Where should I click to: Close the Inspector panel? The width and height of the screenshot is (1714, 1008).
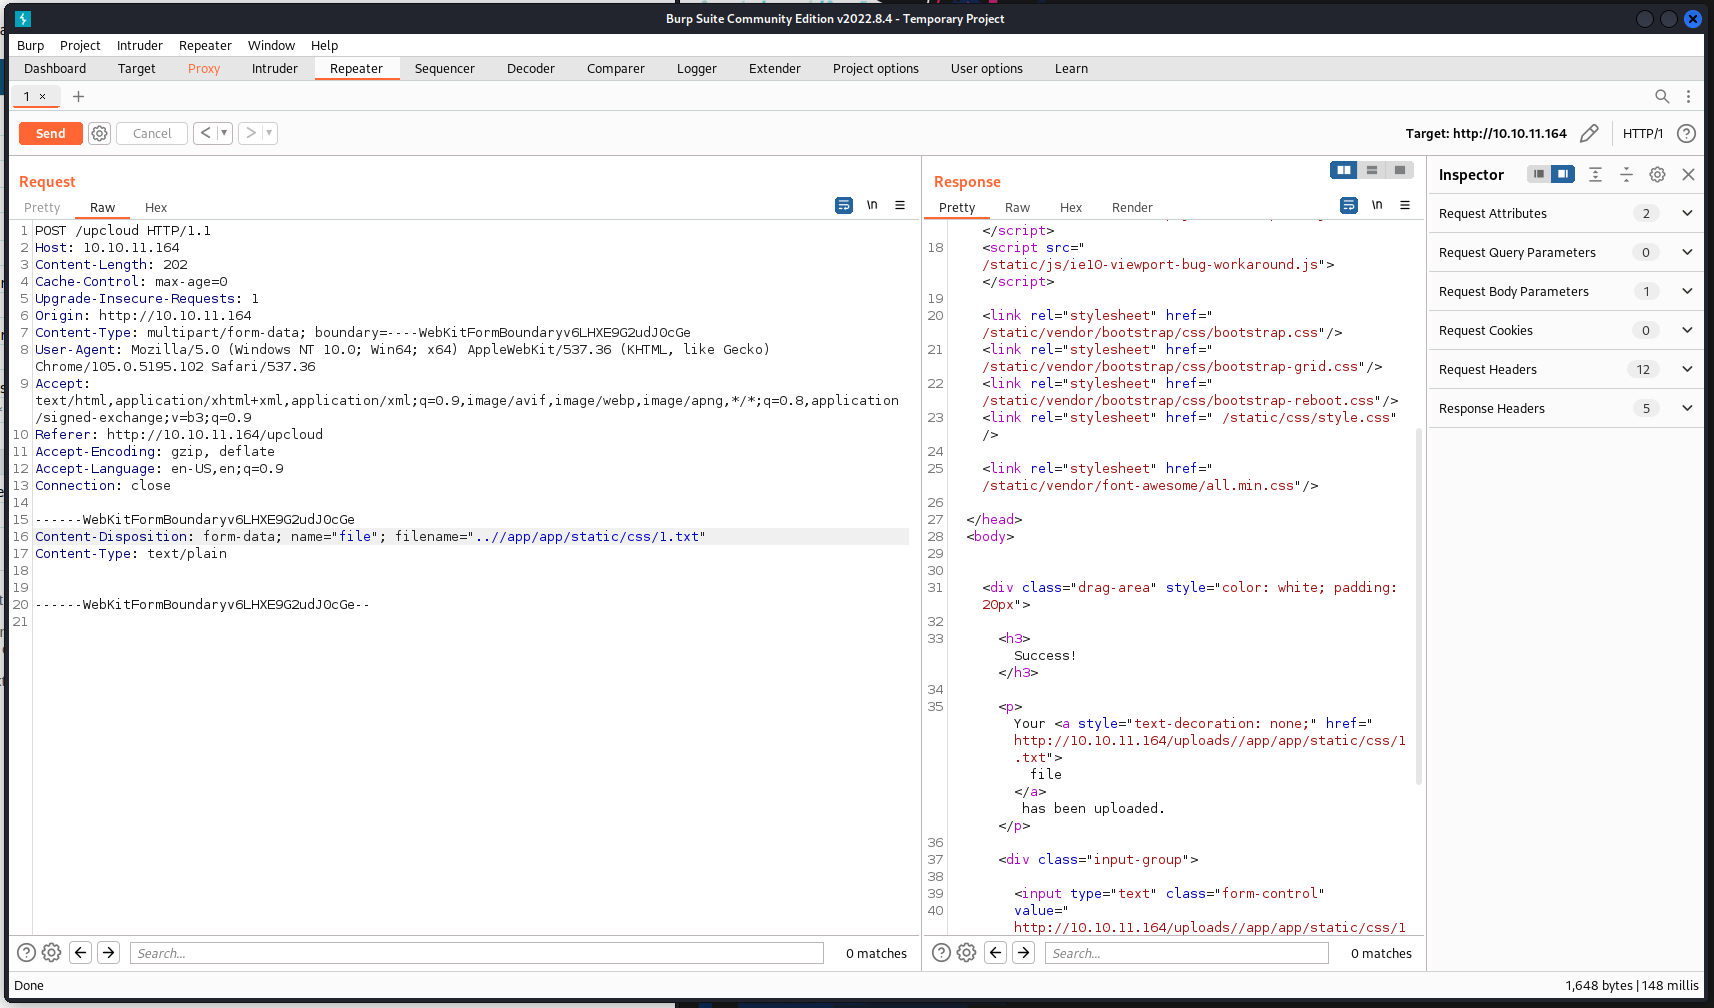click(x=1688, y=174)
